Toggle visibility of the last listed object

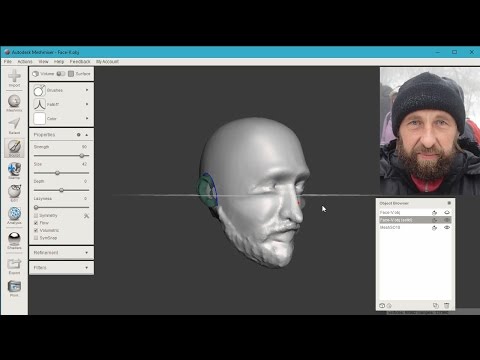(447, 228)
